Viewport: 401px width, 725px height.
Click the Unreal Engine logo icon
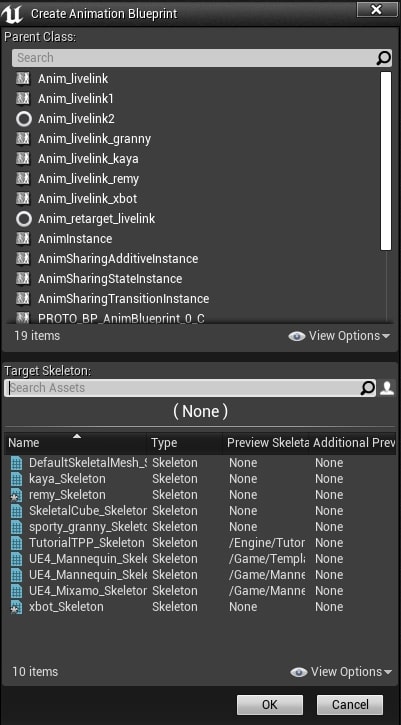12,14
